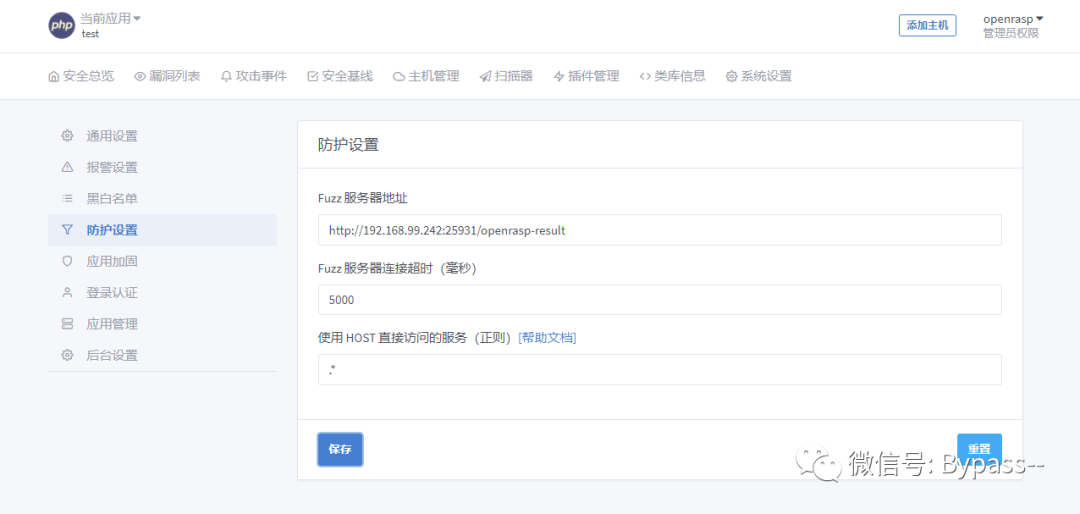Click the 重置 reset button
Viewport: 1080px width, 514px height.
click(979, 449)
